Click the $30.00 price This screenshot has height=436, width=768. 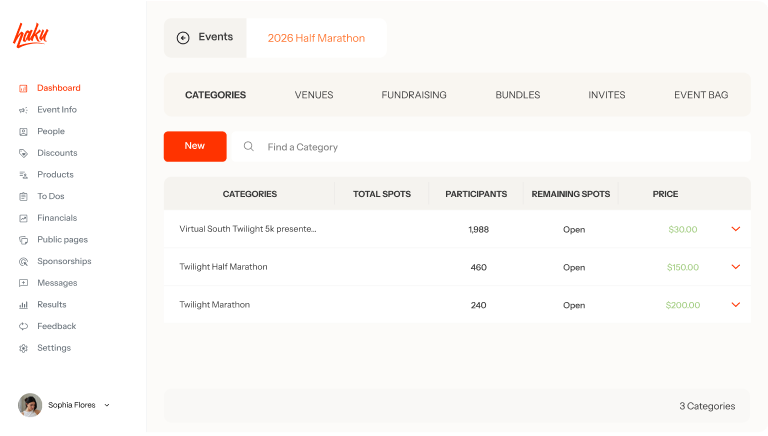click(683, 229)
